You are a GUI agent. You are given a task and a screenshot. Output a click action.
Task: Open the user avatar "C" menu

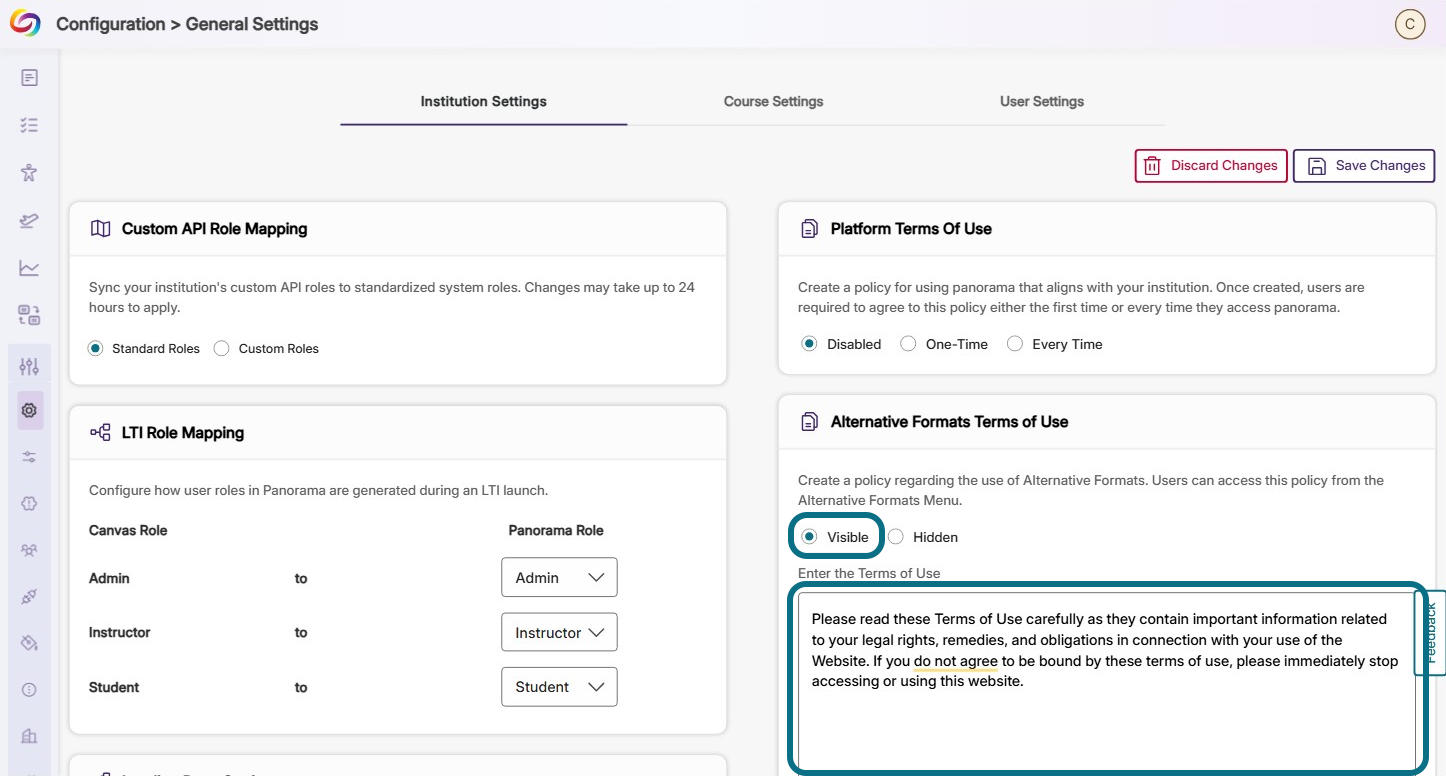coord(1410,24)
